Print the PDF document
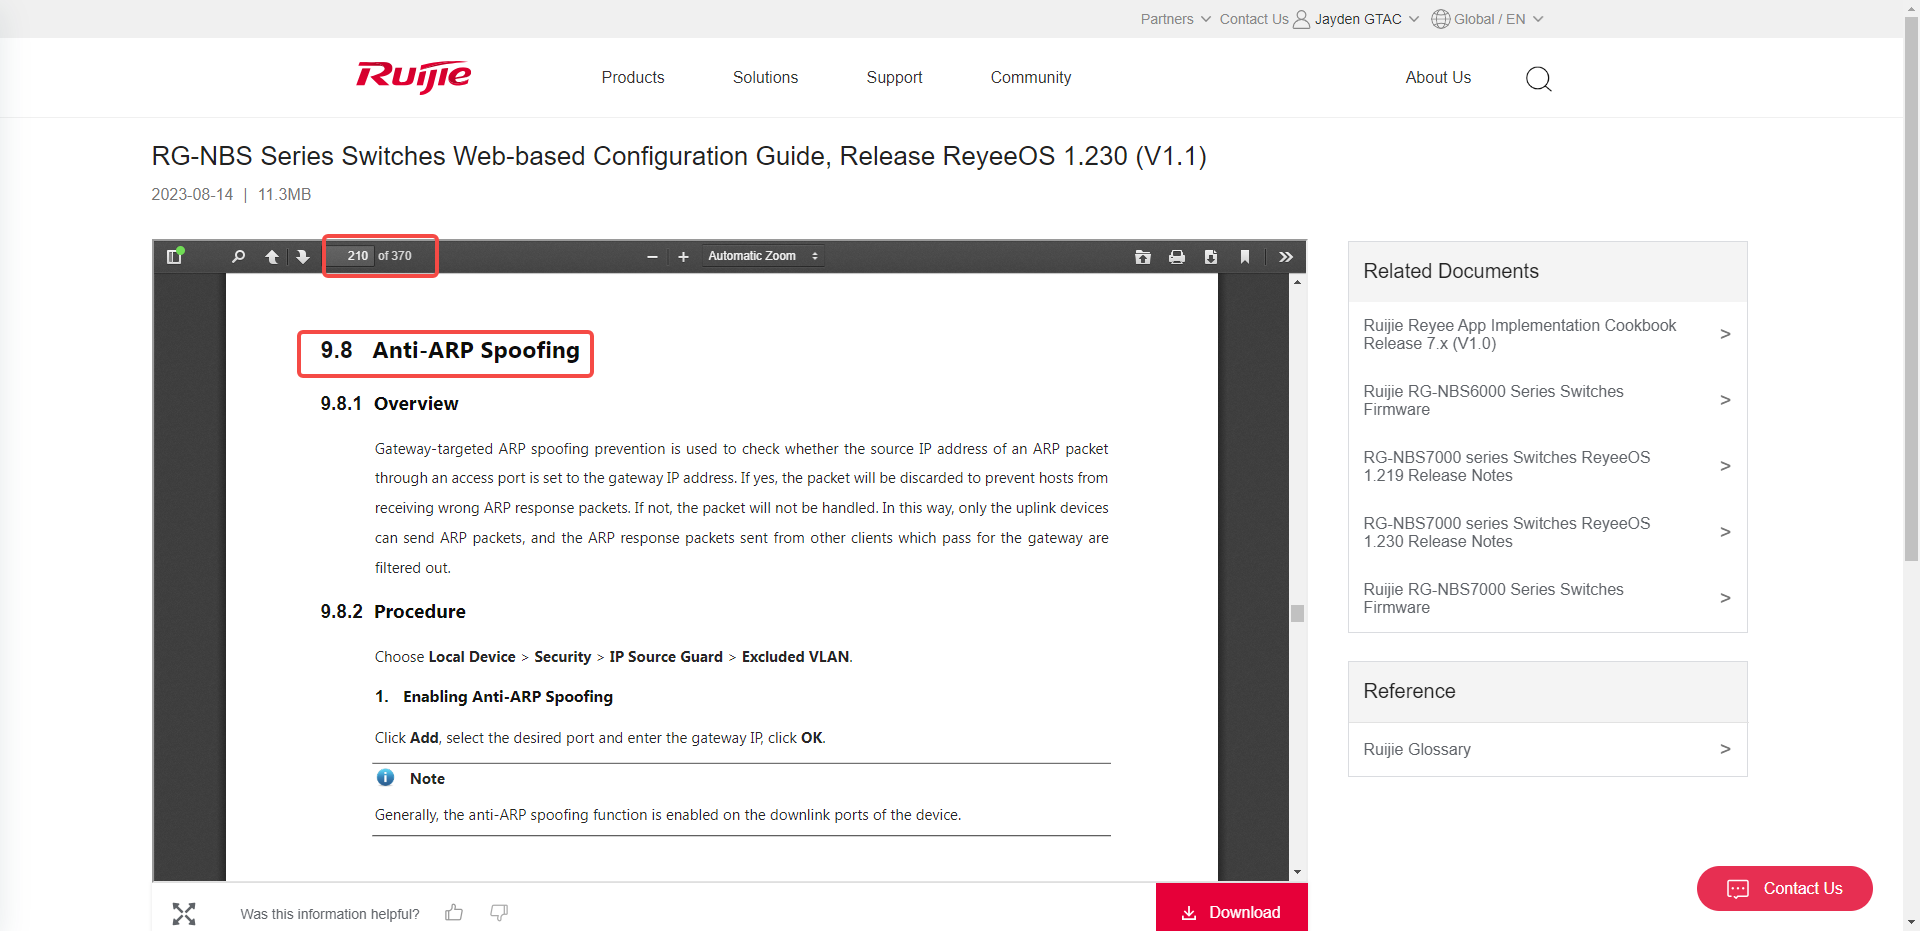This screenshot has height=931, width=1920. point(1177,257)
